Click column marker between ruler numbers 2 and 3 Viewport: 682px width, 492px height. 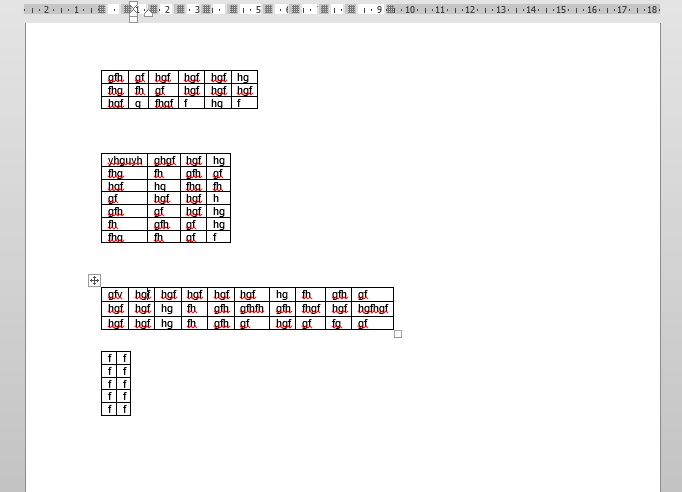point(180,9)
